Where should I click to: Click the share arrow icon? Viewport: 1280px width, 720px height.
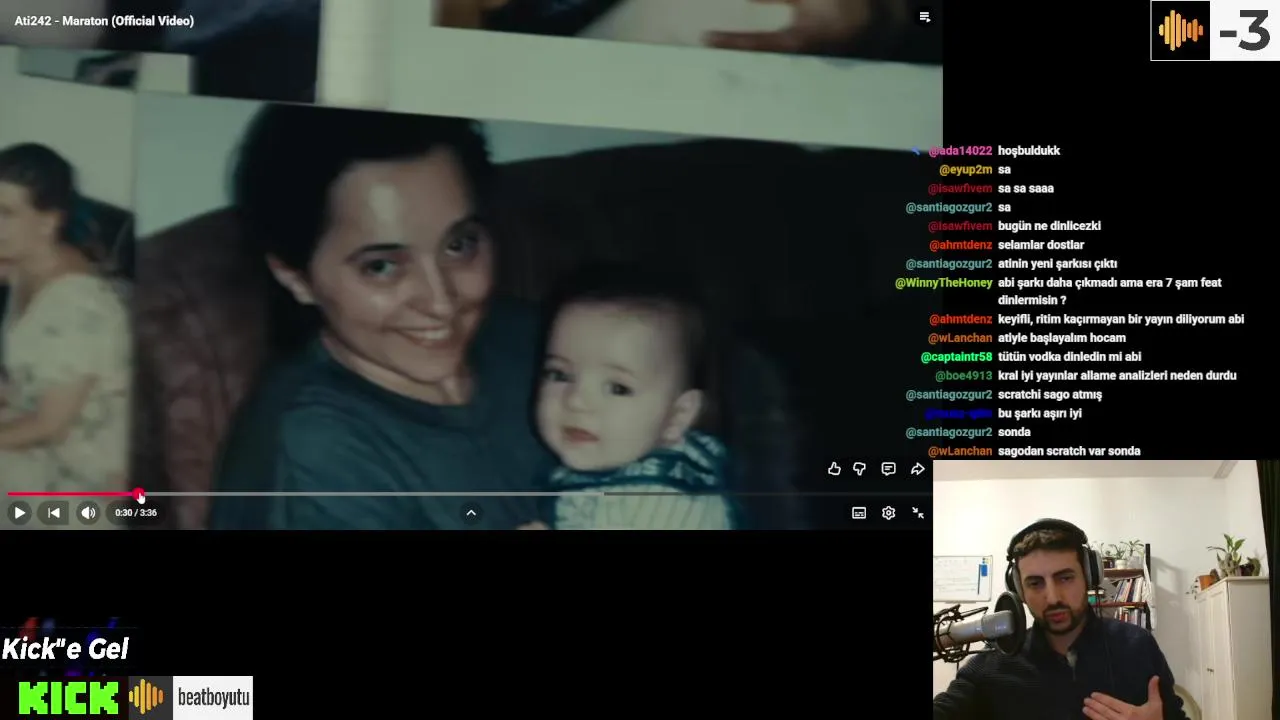(917, 469)
